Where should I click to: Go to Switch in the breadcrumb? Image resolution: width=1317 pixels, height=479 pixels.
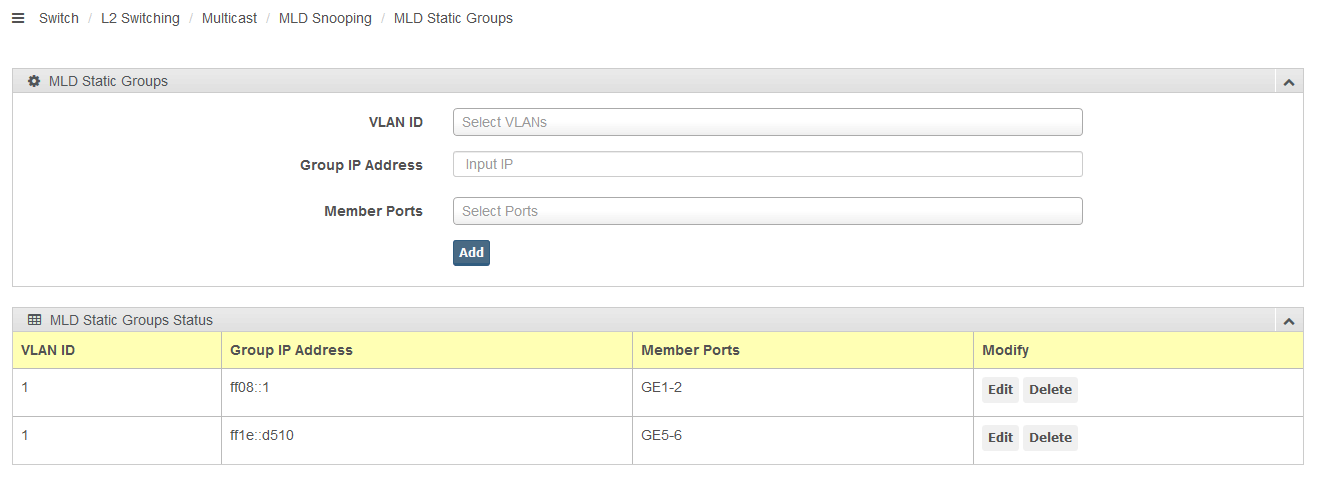click(59, 18)
